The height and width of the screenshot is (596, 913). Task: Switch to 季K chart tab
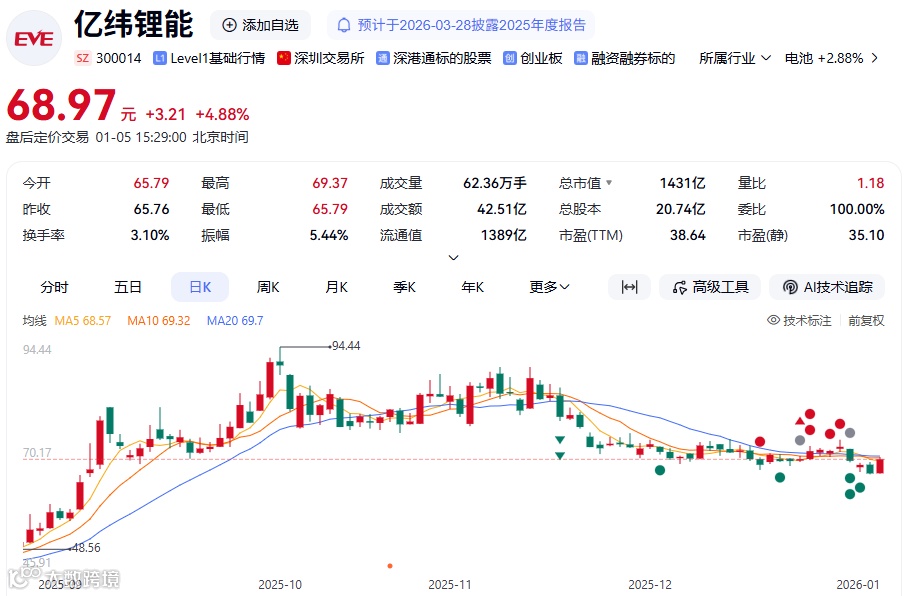(404, 287)
